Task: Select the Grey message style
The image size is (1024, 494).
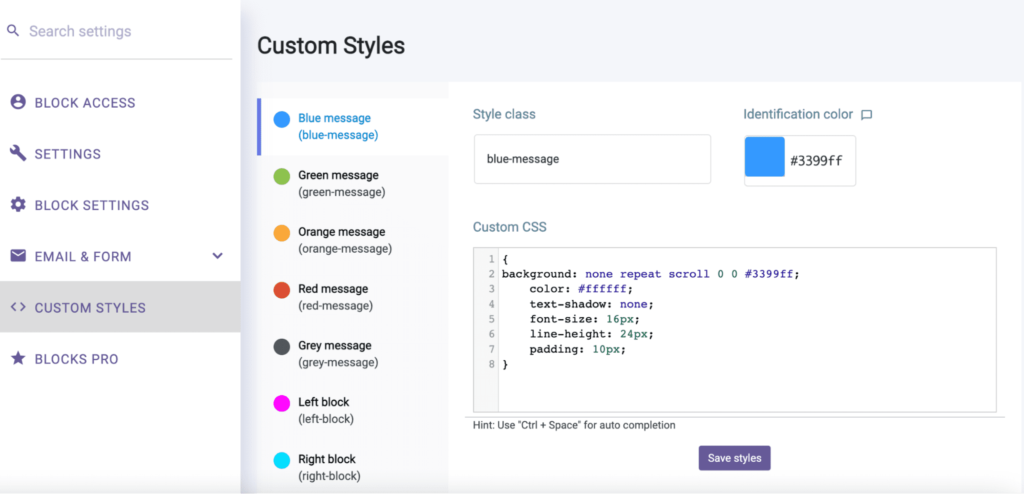Action: tap(353, 354)
